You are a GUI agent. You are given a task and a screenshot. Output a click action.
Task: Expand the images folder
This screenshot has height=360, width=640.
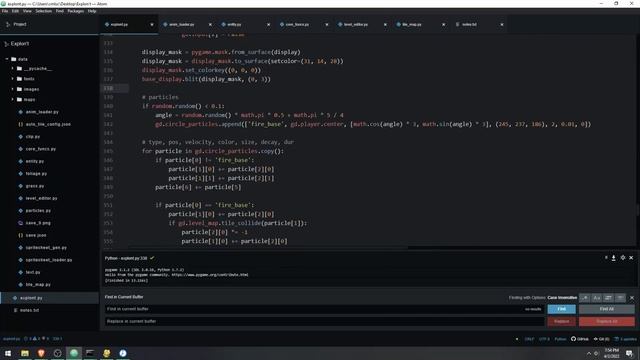tap(13, 89)
